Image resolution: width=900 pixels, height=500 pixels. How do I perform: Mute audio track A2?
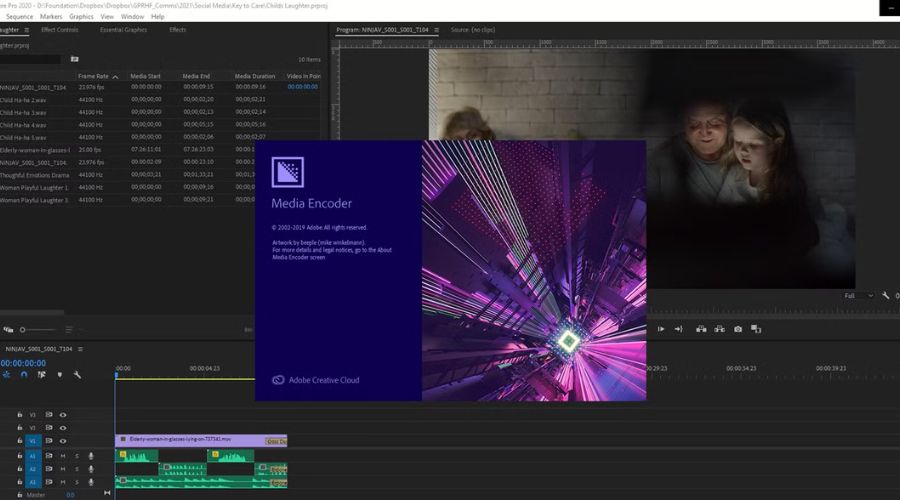(x=63, y=469)
